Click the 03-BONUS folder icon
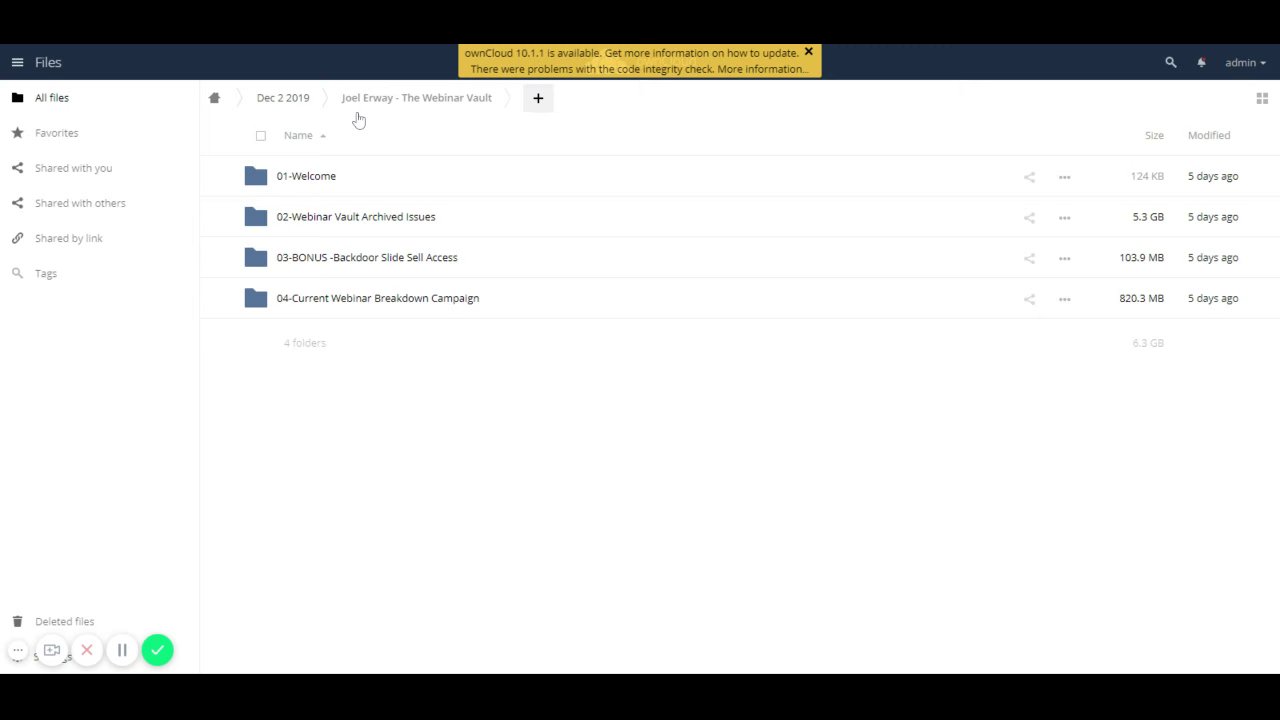Viewport: 1280px width, 720px height. [256, 258]
